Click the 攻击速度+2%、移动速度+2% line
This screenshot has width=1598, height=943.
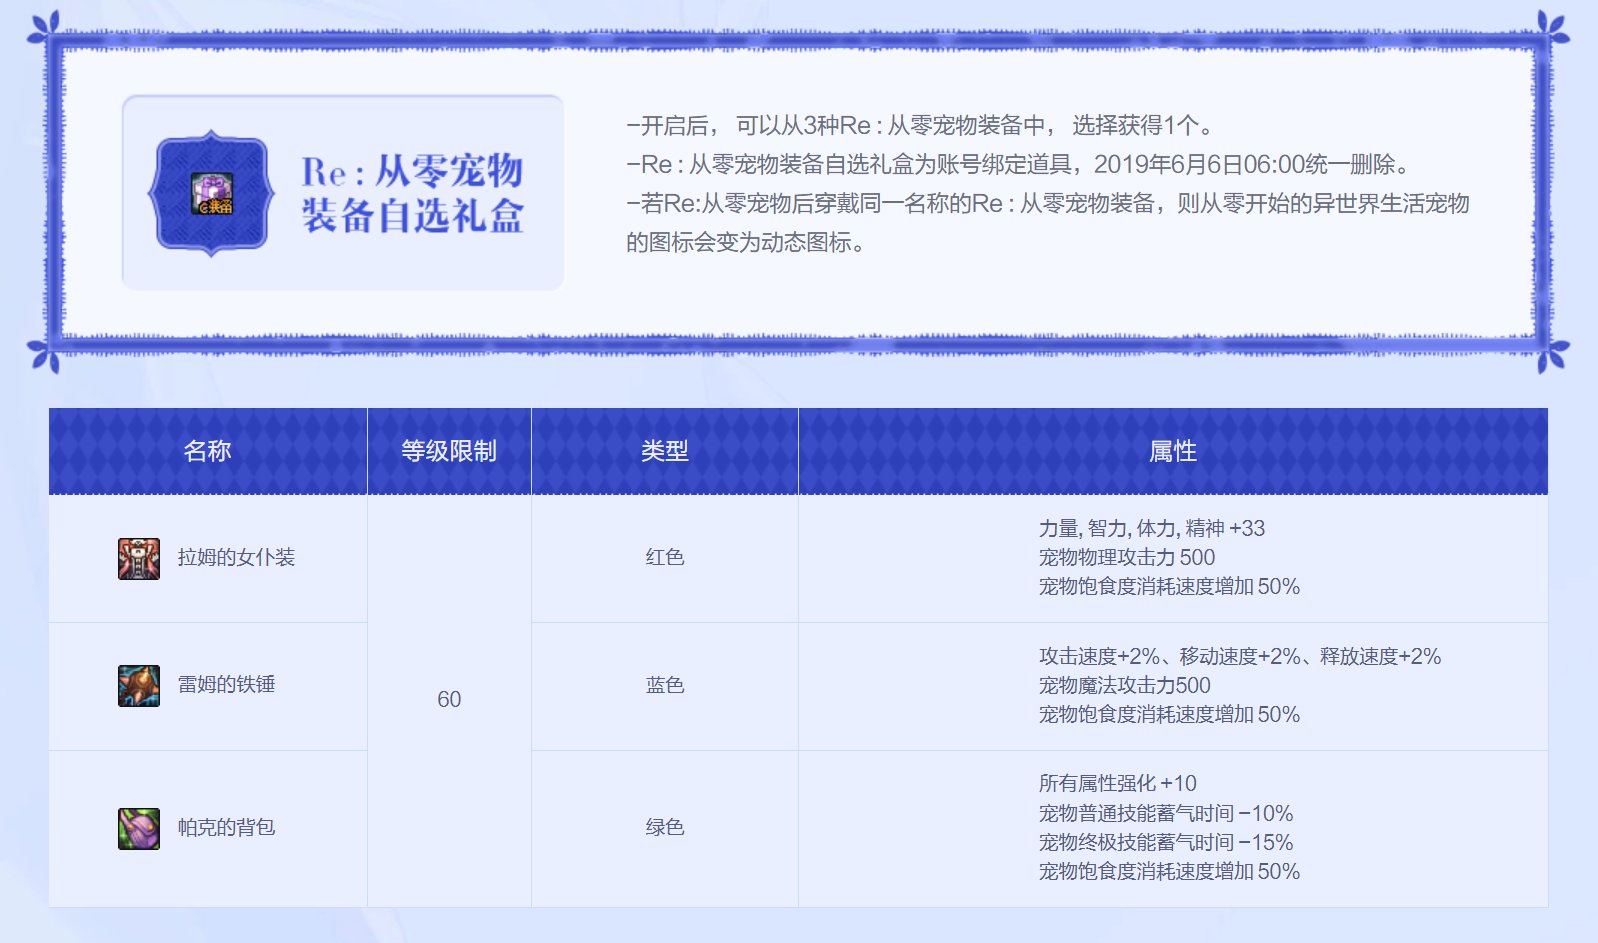(1240, 656)
